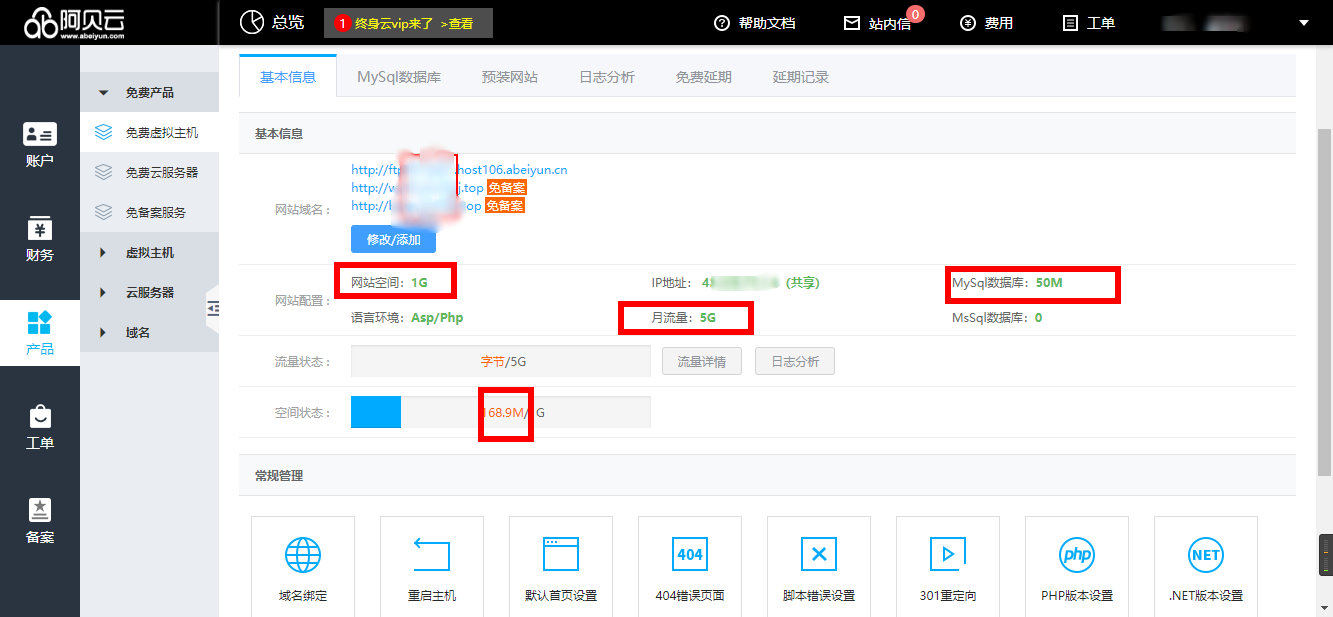The image size is (1333, 617).
Task: Switch to the 日志分析 tab
Action: click(607, 76)
